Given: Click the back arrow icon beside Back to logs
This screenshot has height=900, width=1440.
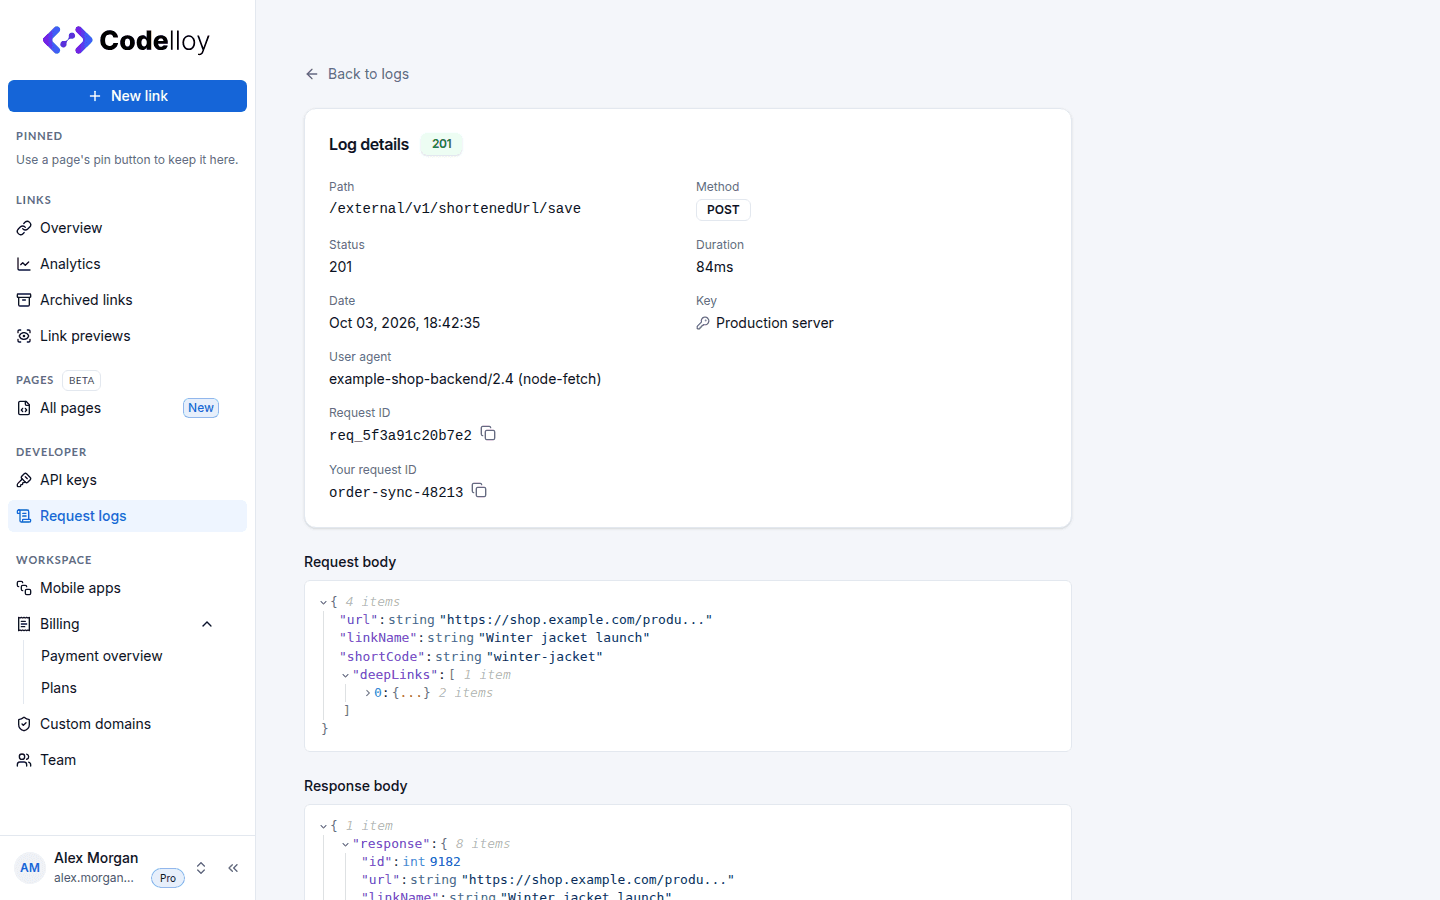Looking at the screenshot, I should click(x=312, y=74).
